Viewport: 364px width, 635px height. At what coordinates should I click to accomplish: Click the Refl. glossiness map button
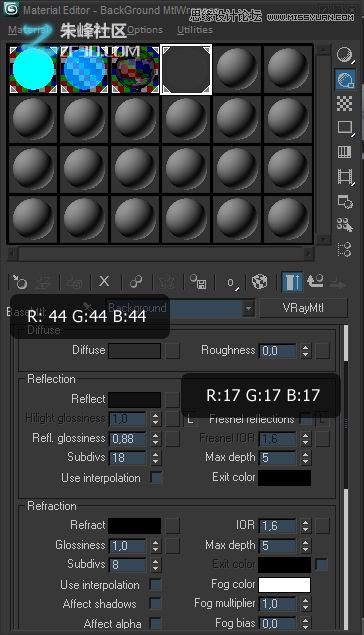tap(172, 439)
